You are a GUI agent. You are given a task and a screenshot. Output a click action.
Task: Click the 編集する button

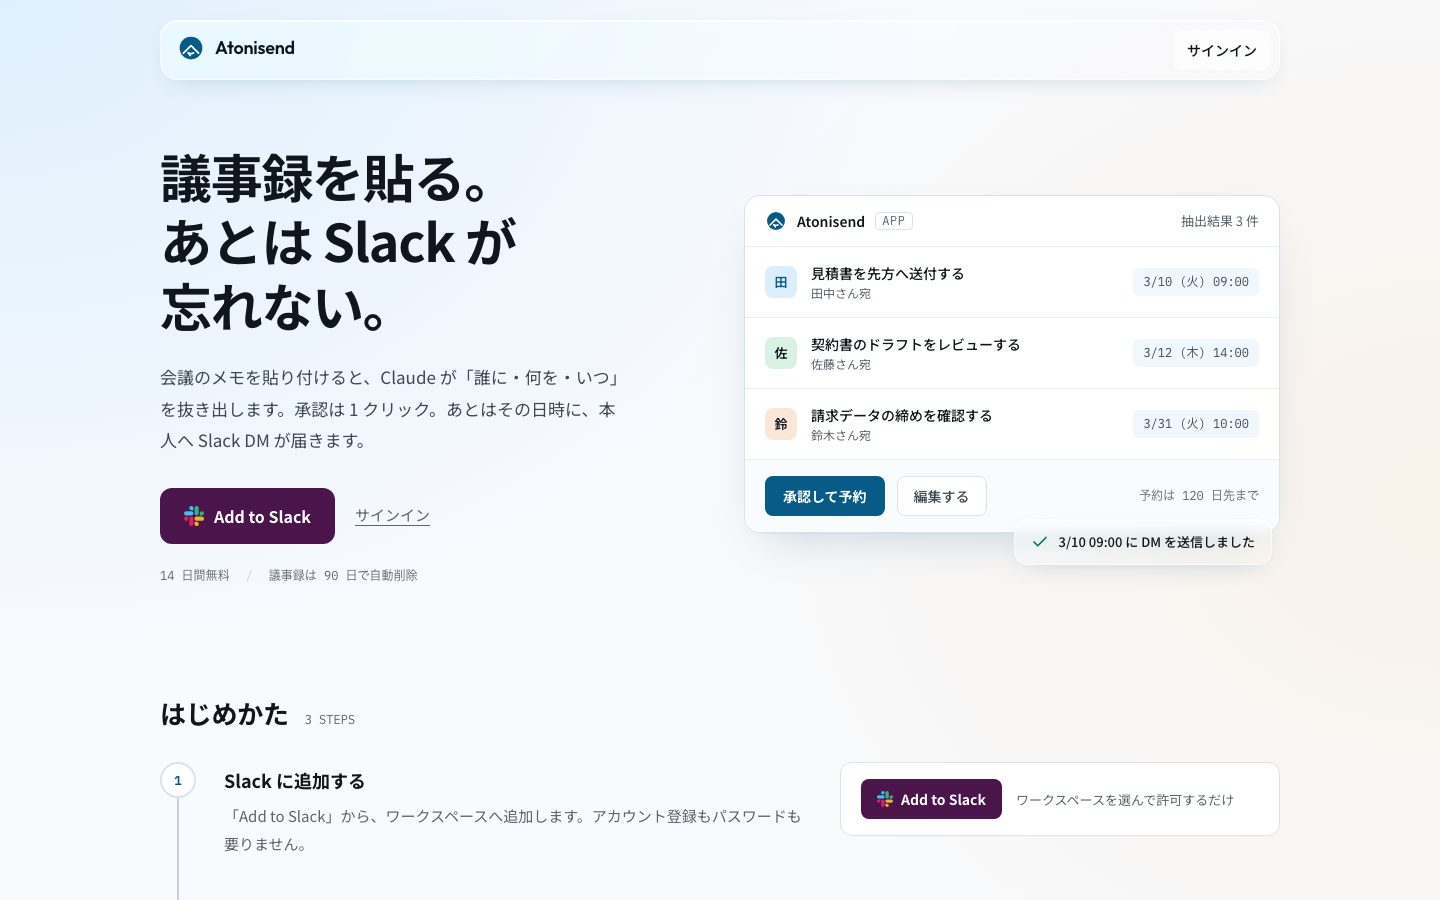pyautogui.click(x=942, y=496)
